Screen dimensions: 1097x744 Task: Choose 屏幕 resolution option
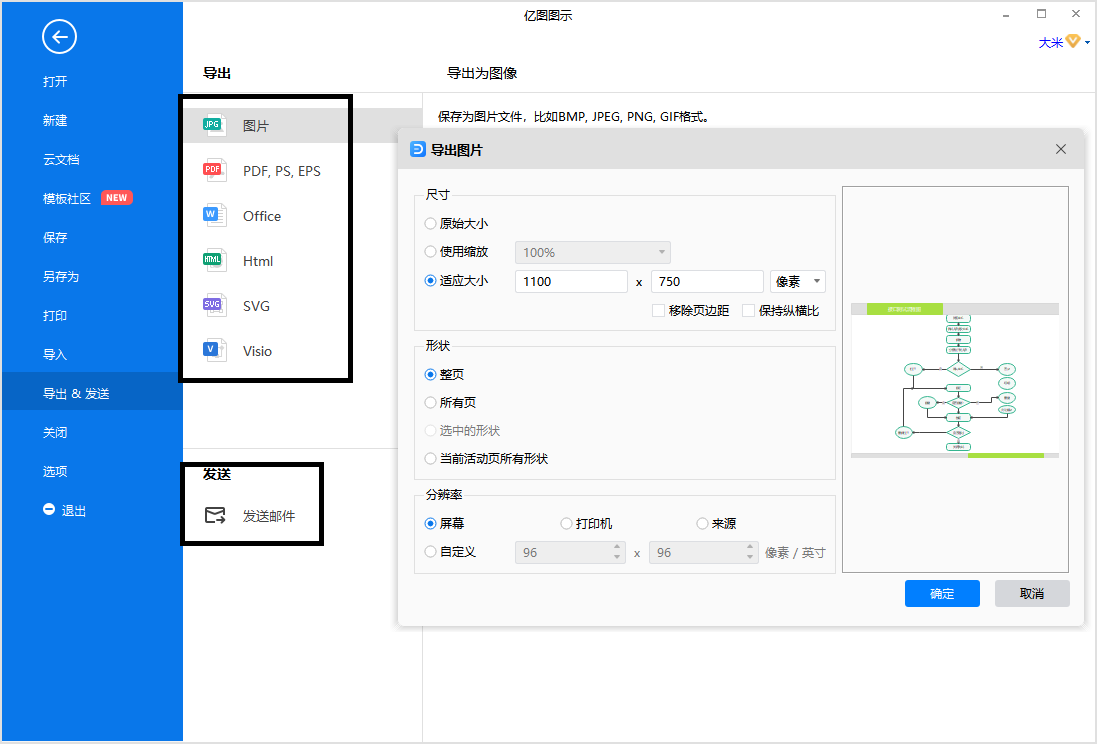coord(430,524)
